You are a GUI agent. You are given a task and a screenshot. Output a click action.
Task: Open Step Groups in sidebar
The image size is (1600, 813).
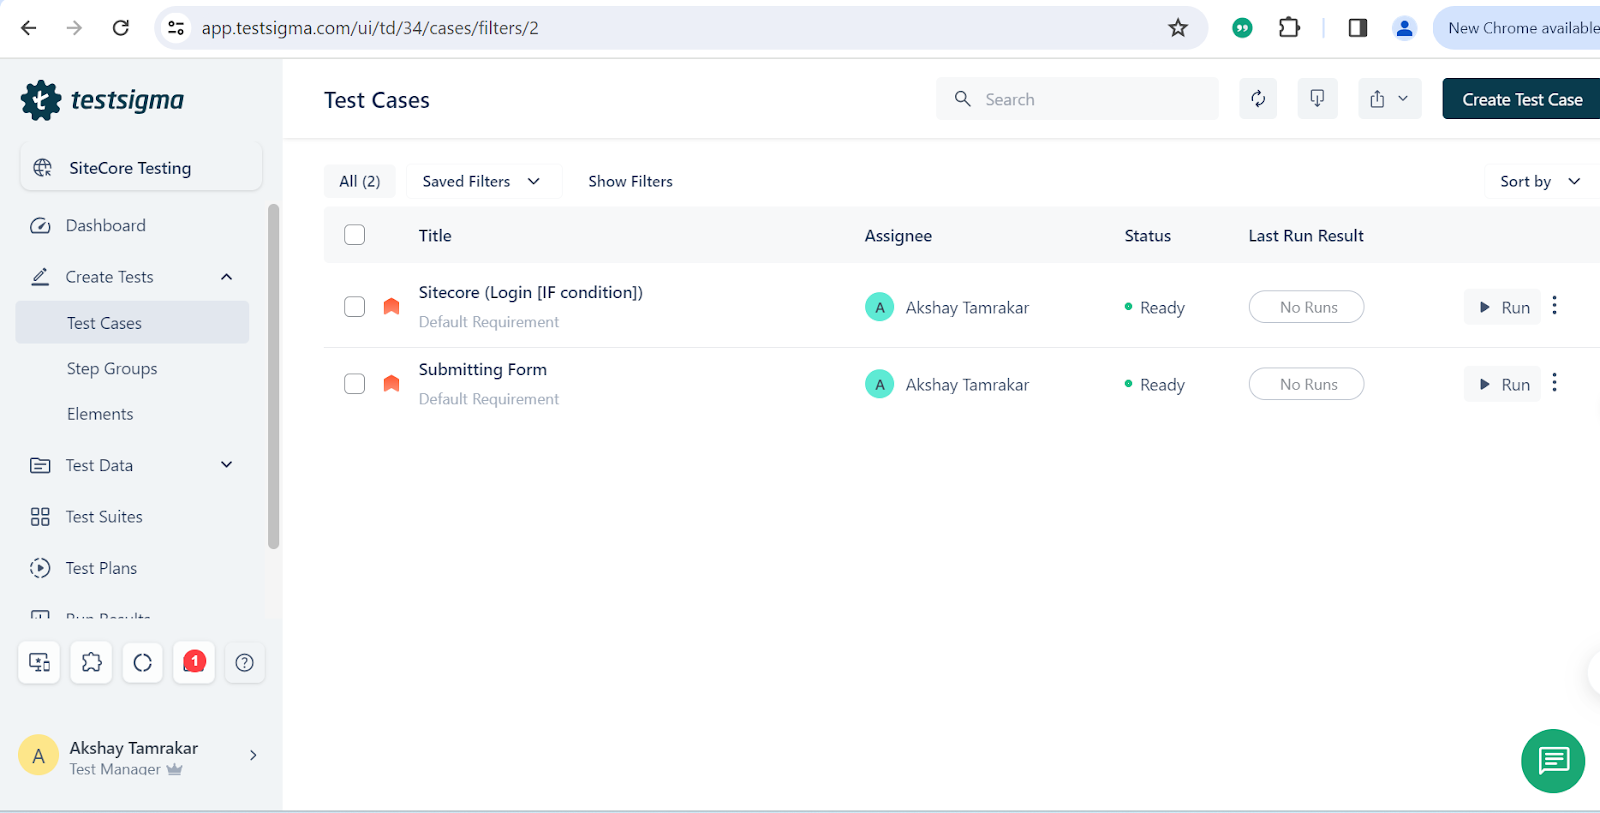click(112, 369)
